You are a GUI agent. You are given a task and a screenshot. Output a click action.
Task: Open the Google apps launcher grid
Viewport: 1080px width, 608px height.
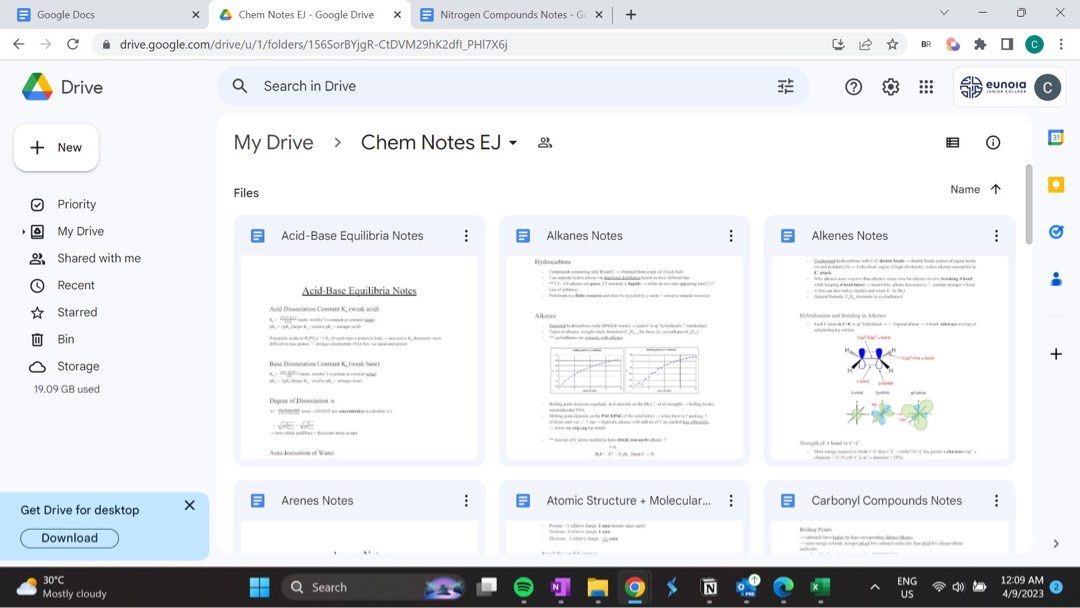point(927,86)
